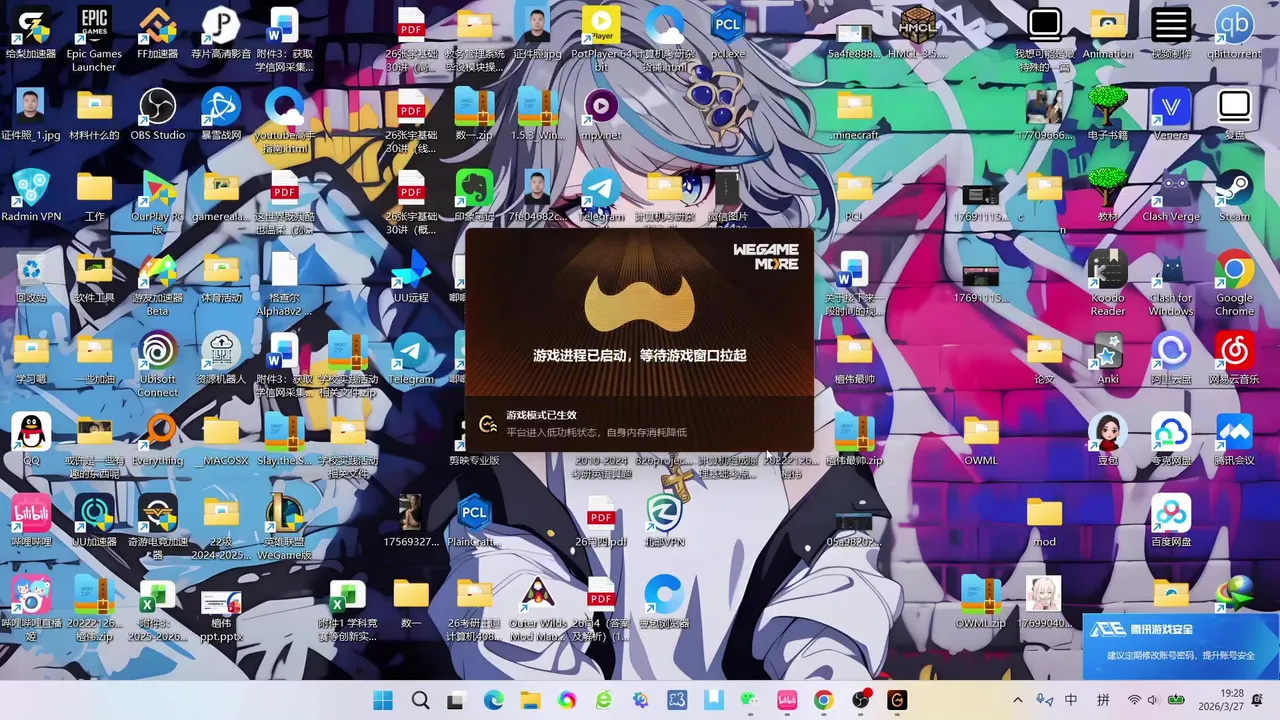The image size is (1280, 720).
Task: Open Epic Games Launcher desktop shortcut
Action: tap(94, 39)
